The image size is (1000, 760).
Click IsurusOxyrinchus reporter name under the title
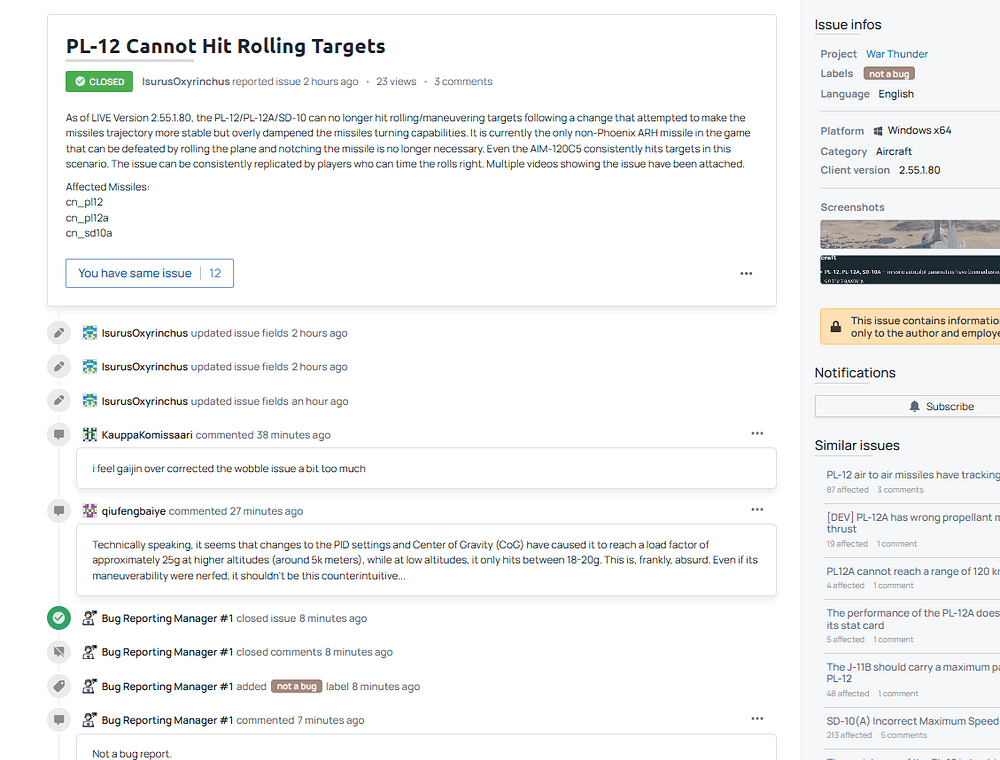pos(186,82)
